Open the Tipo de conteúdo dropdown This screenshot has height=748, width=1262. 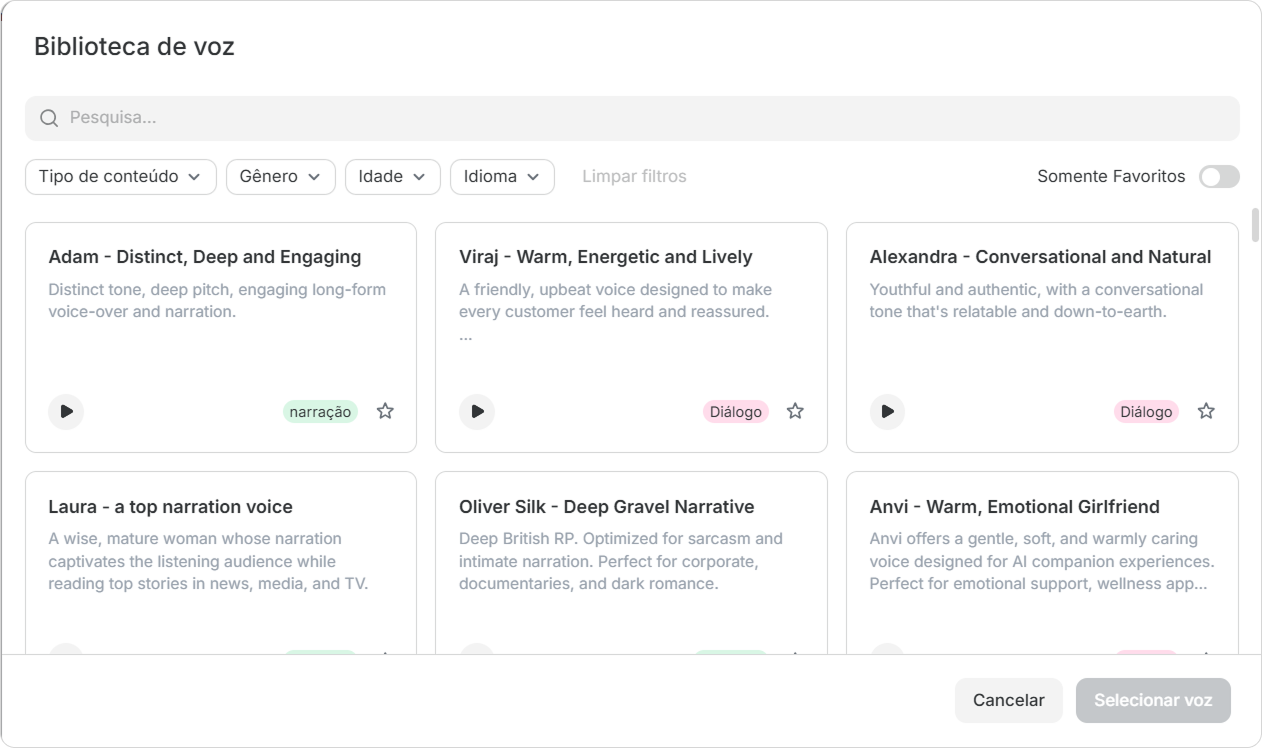[121, 177]
